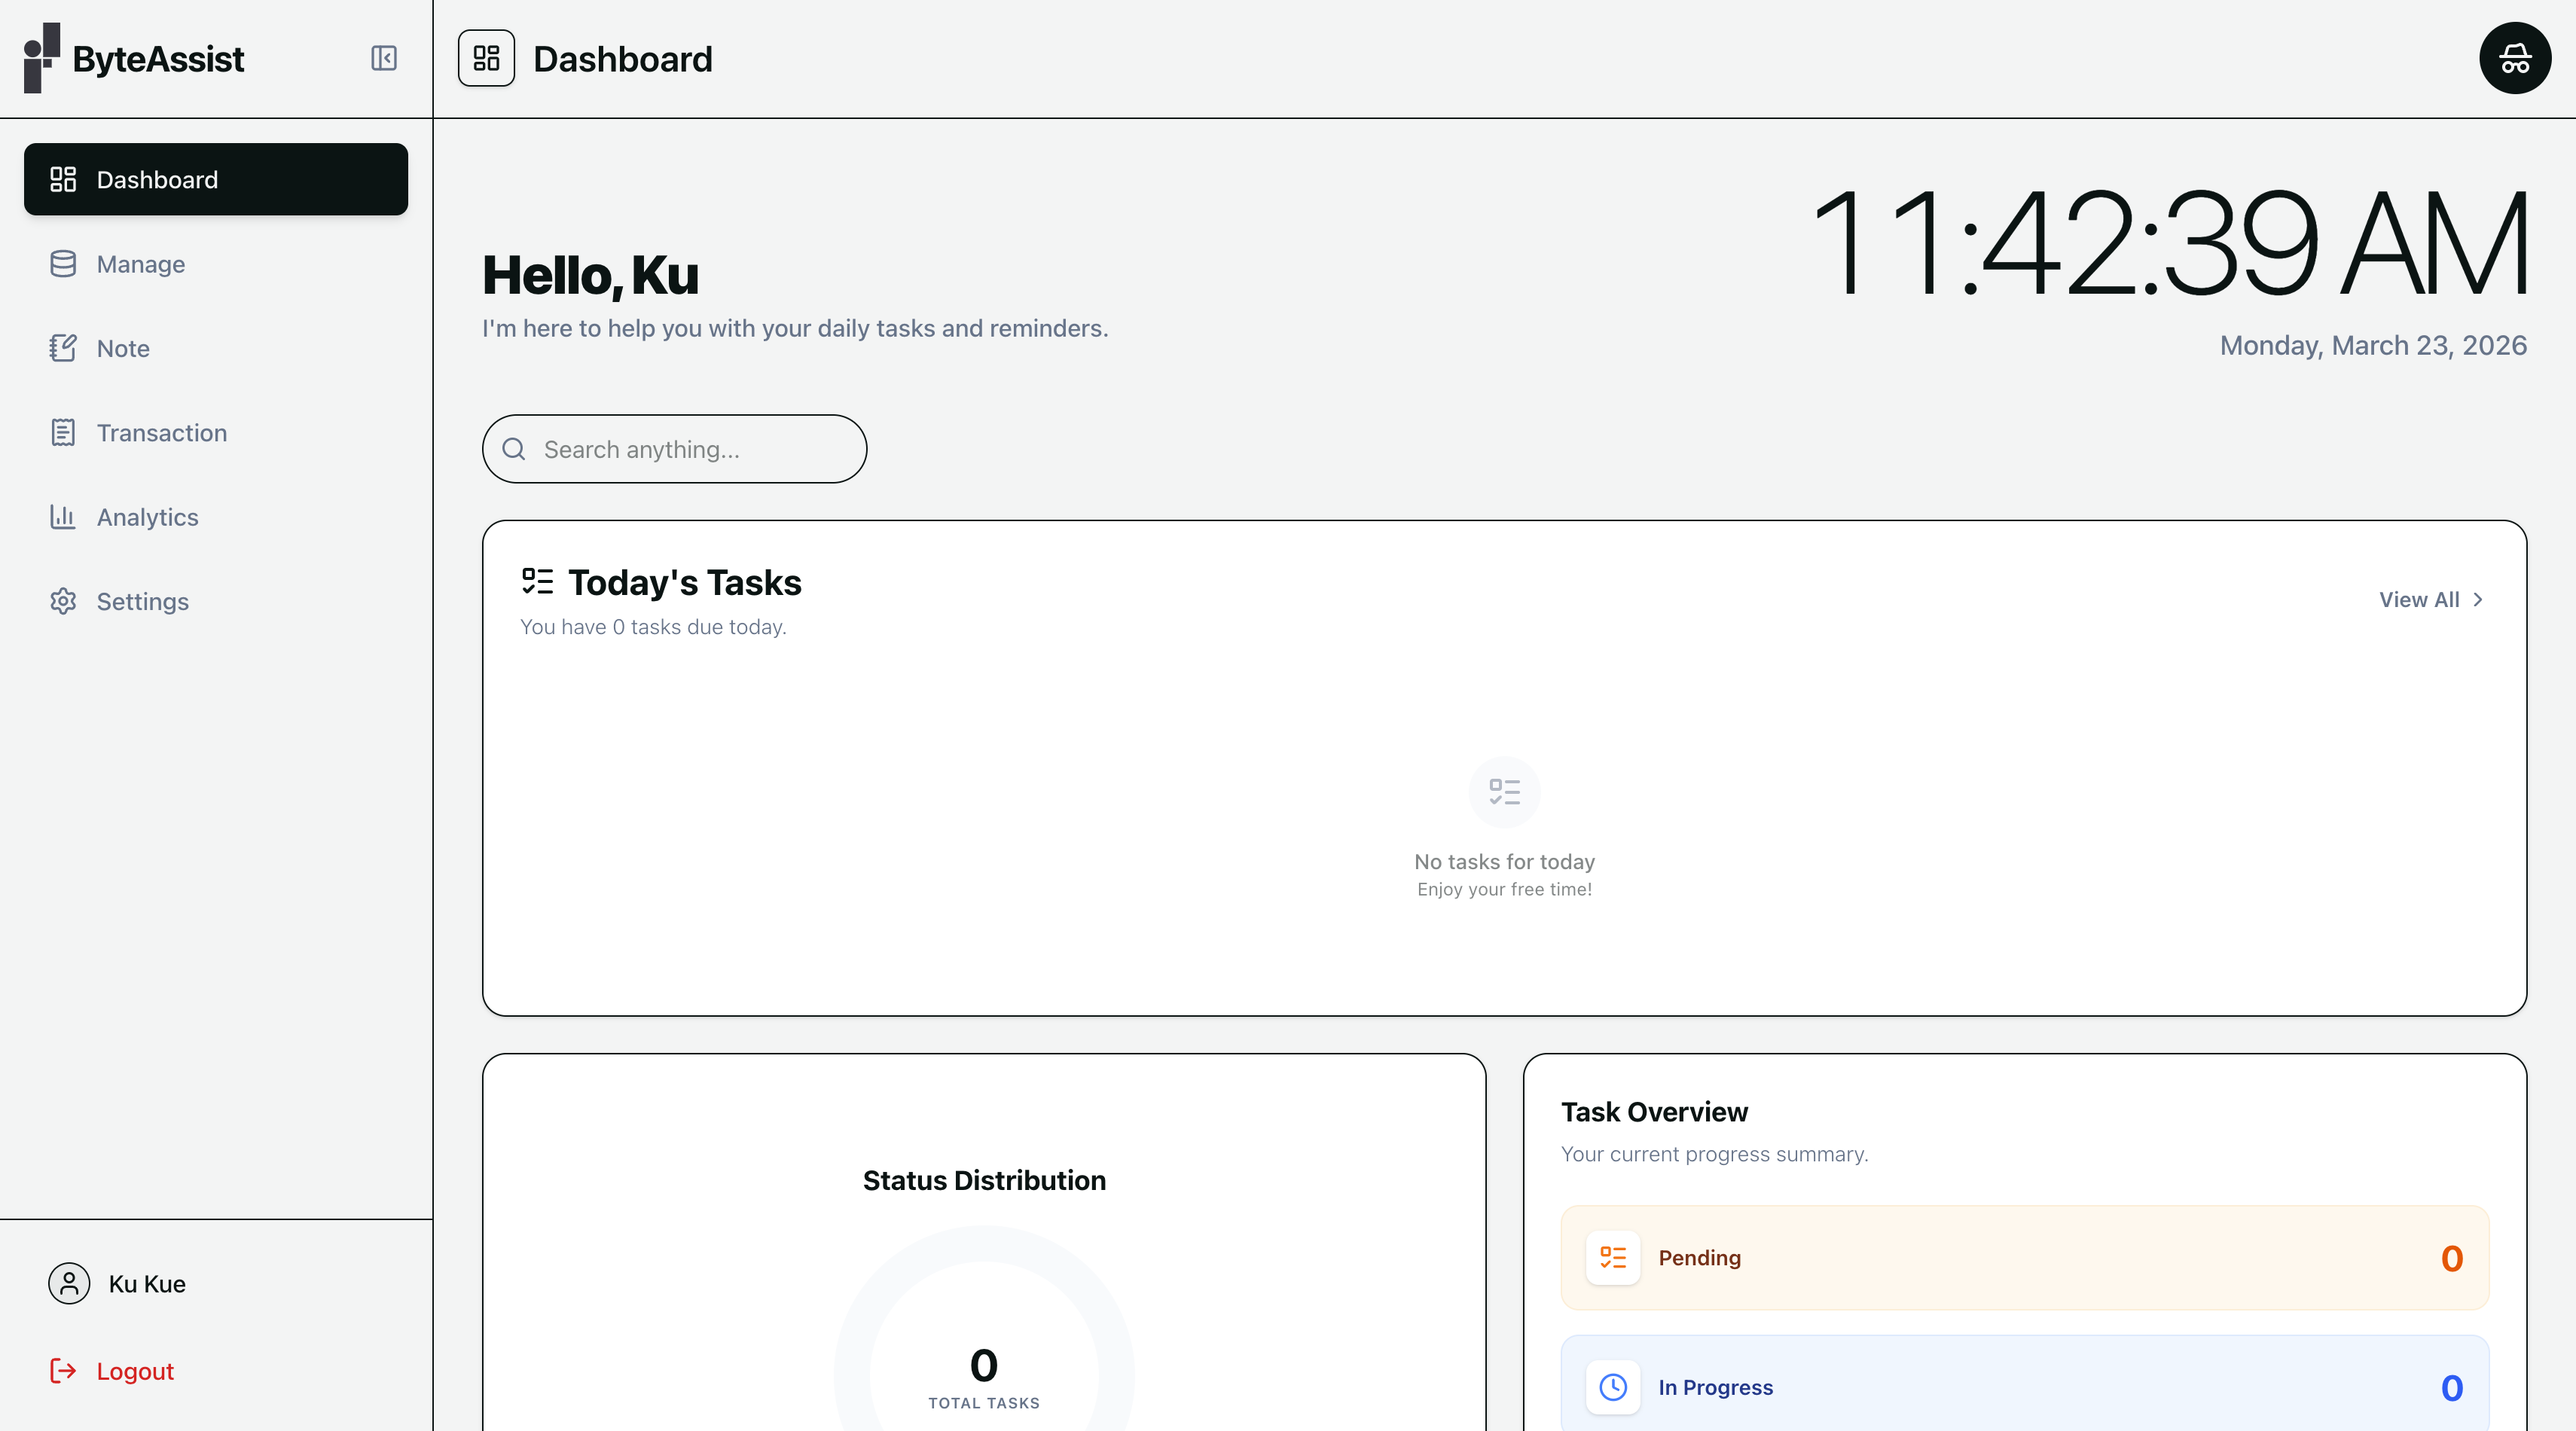Click the No tasks for today message
This screenshot has height=1431, width=2576.
1504,861
